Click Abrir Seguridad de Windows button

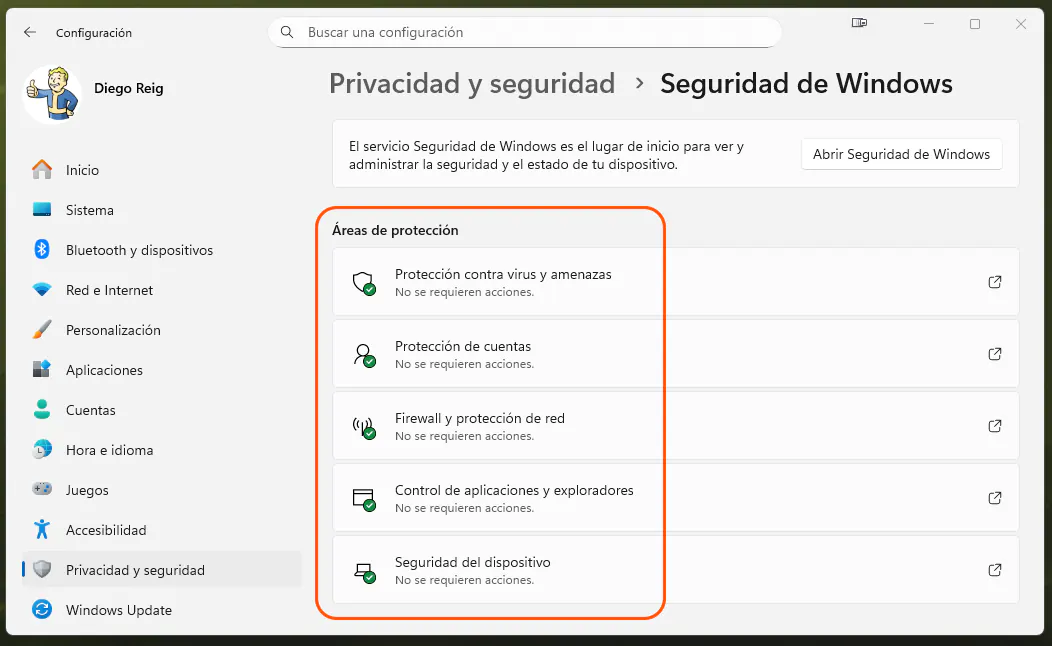(x=900, y=154)
